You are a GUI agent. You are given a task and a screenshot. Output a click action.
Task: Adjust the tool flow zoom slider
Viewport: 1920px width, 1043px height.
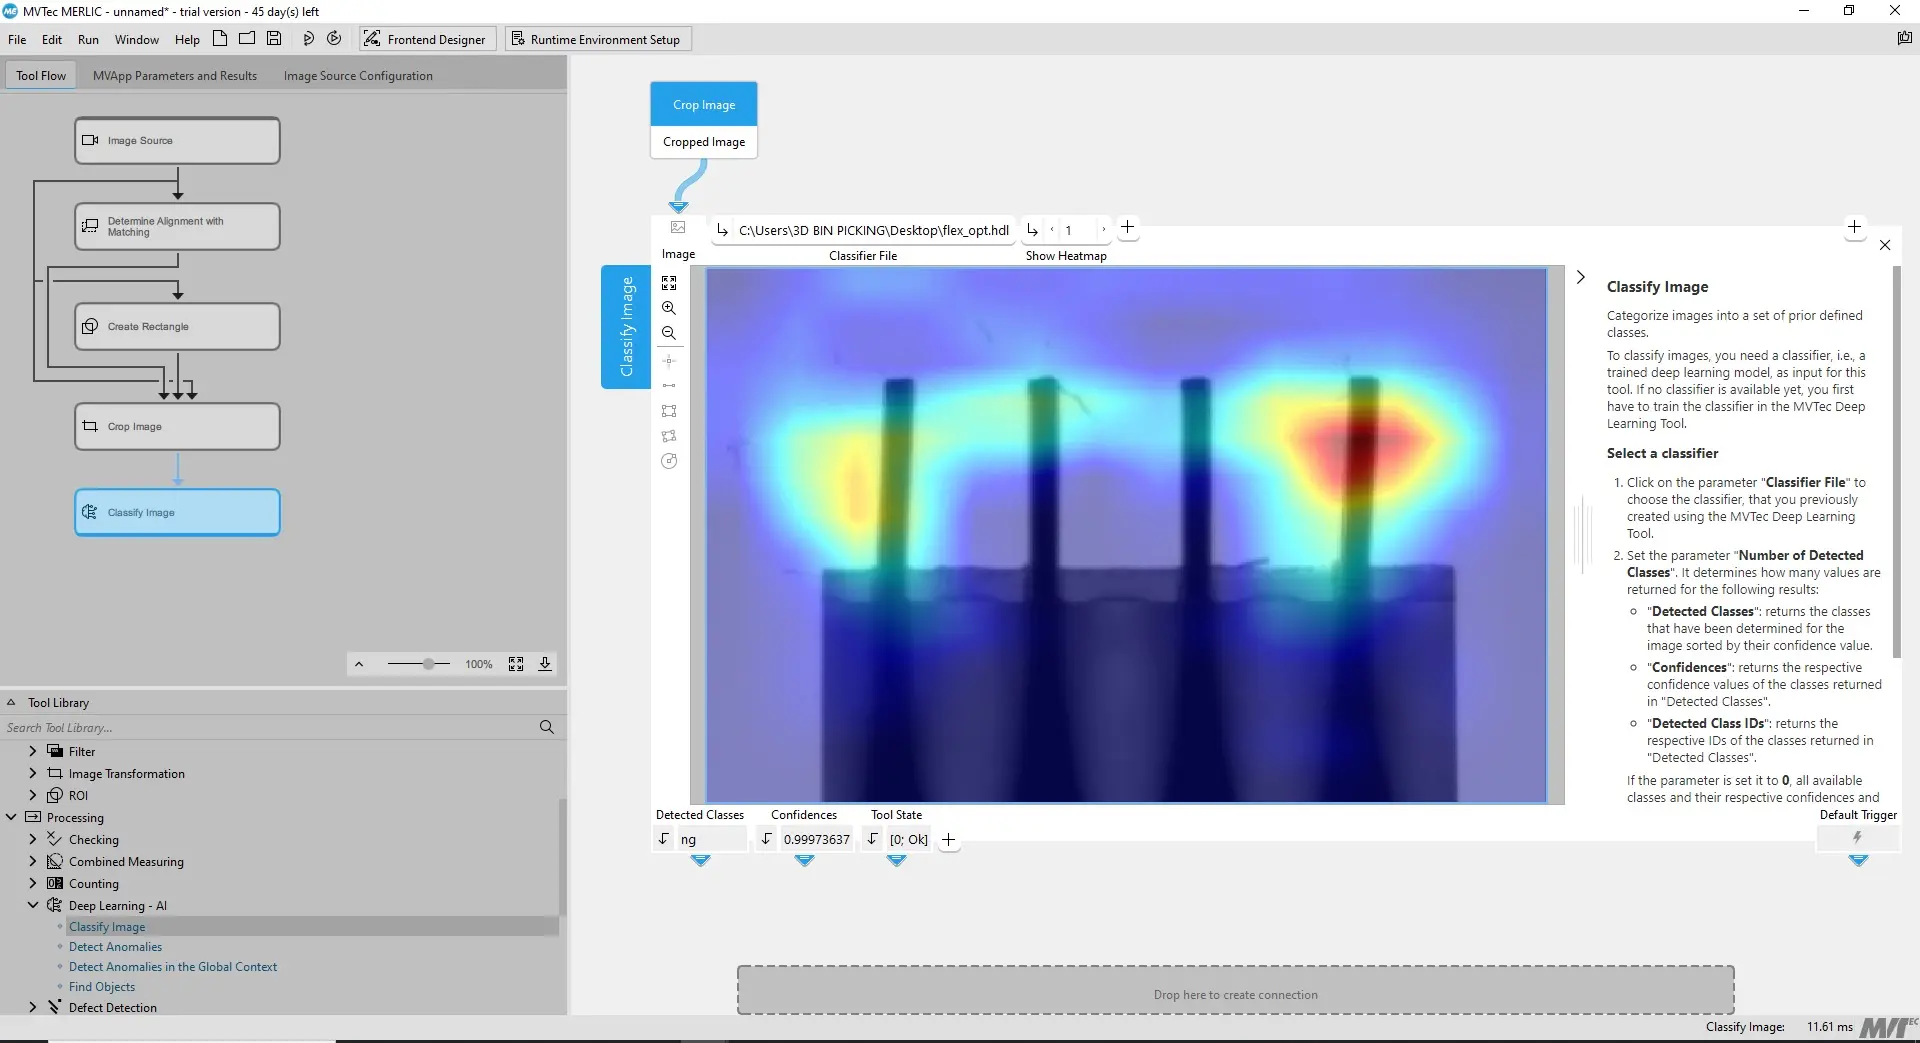[x=429, y=664]
